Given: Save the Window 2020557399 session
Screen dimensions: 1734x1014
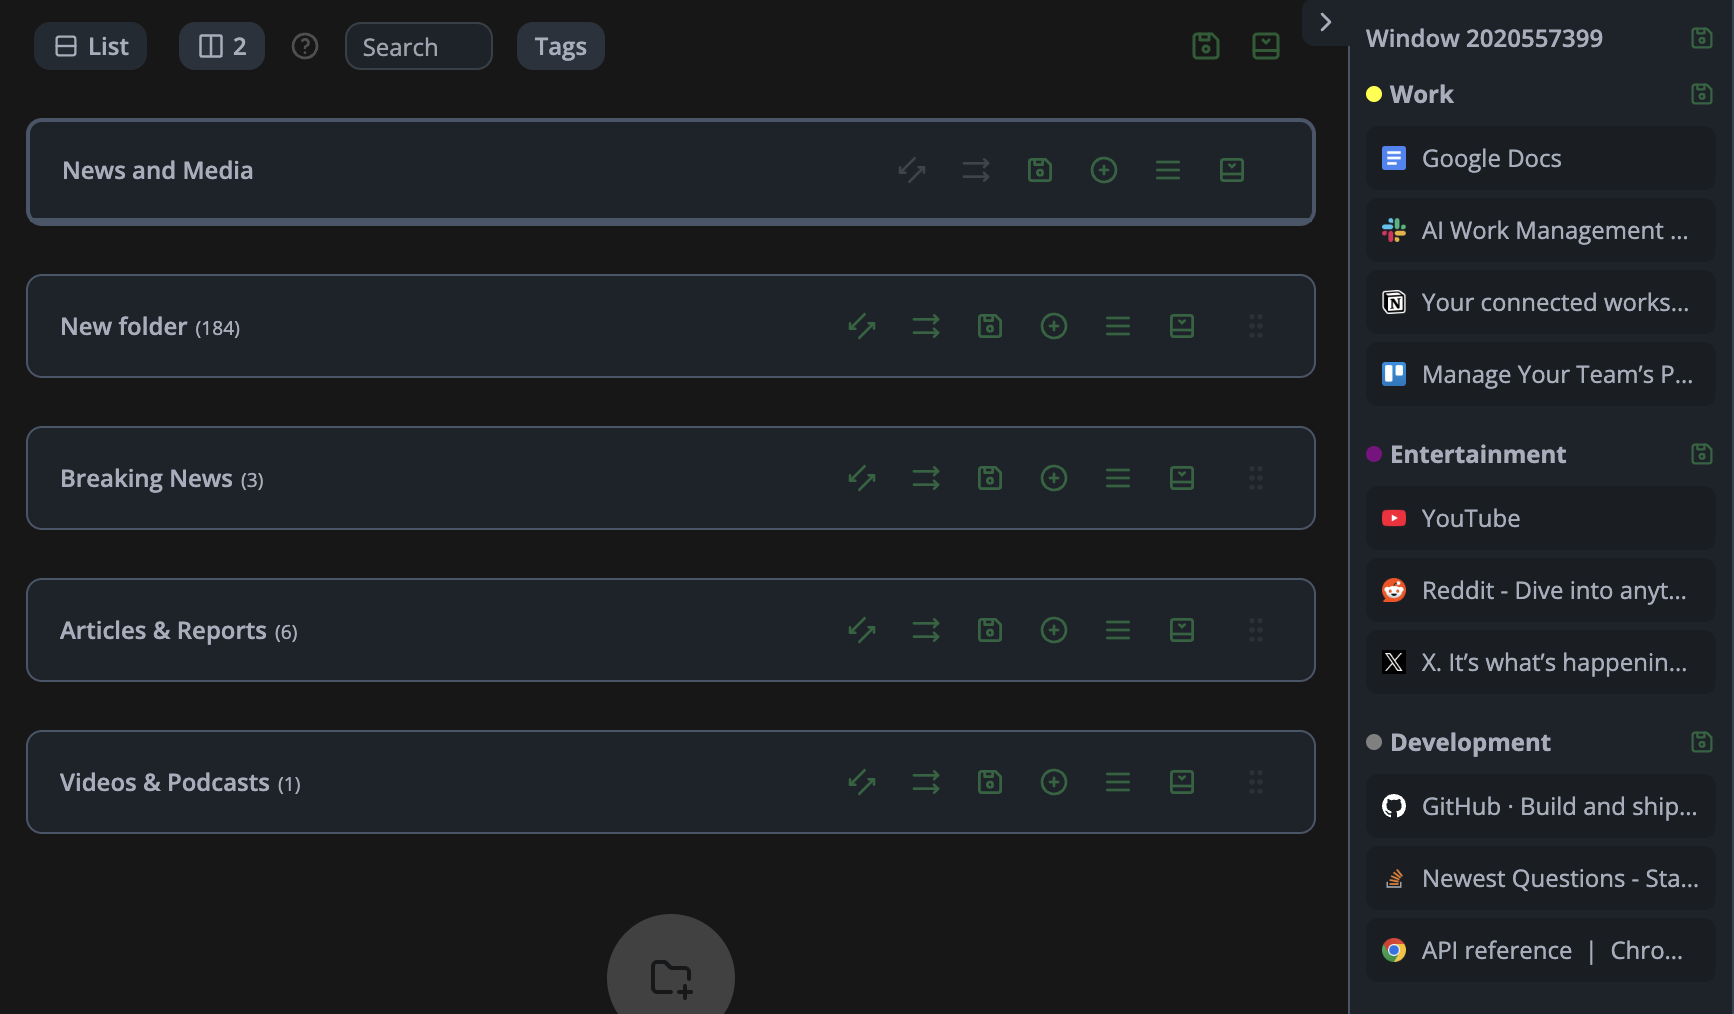Looking at the screenshot, I should pos(1700,36).
